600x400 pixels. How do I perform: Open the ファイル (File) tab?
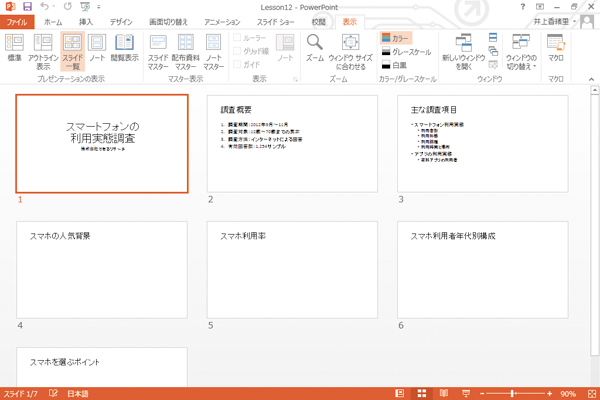click(17, 21)
